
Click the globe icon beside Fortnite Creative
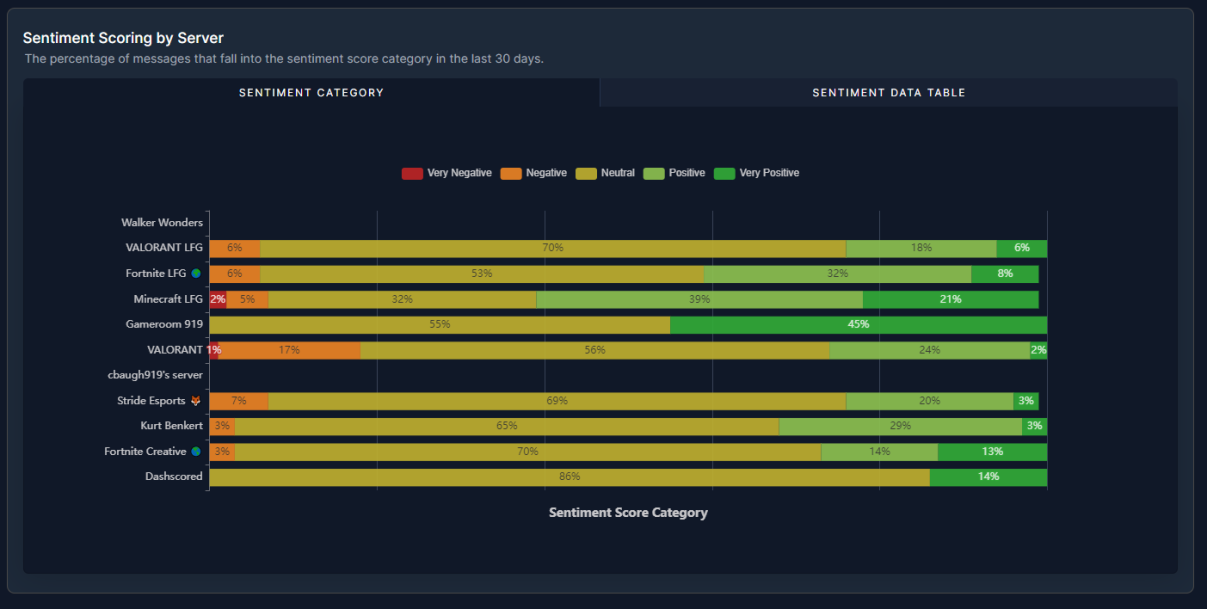196,452
